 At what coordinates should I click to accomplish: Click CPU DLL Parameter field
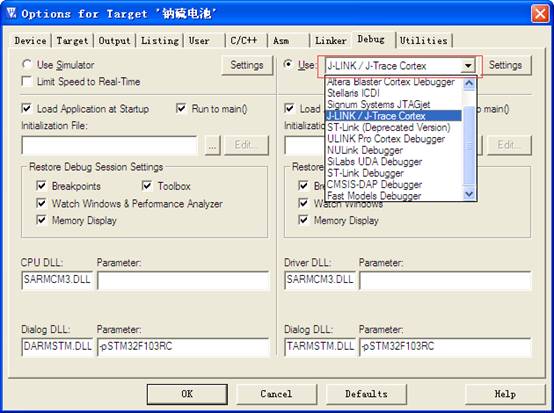pos(183,280)
